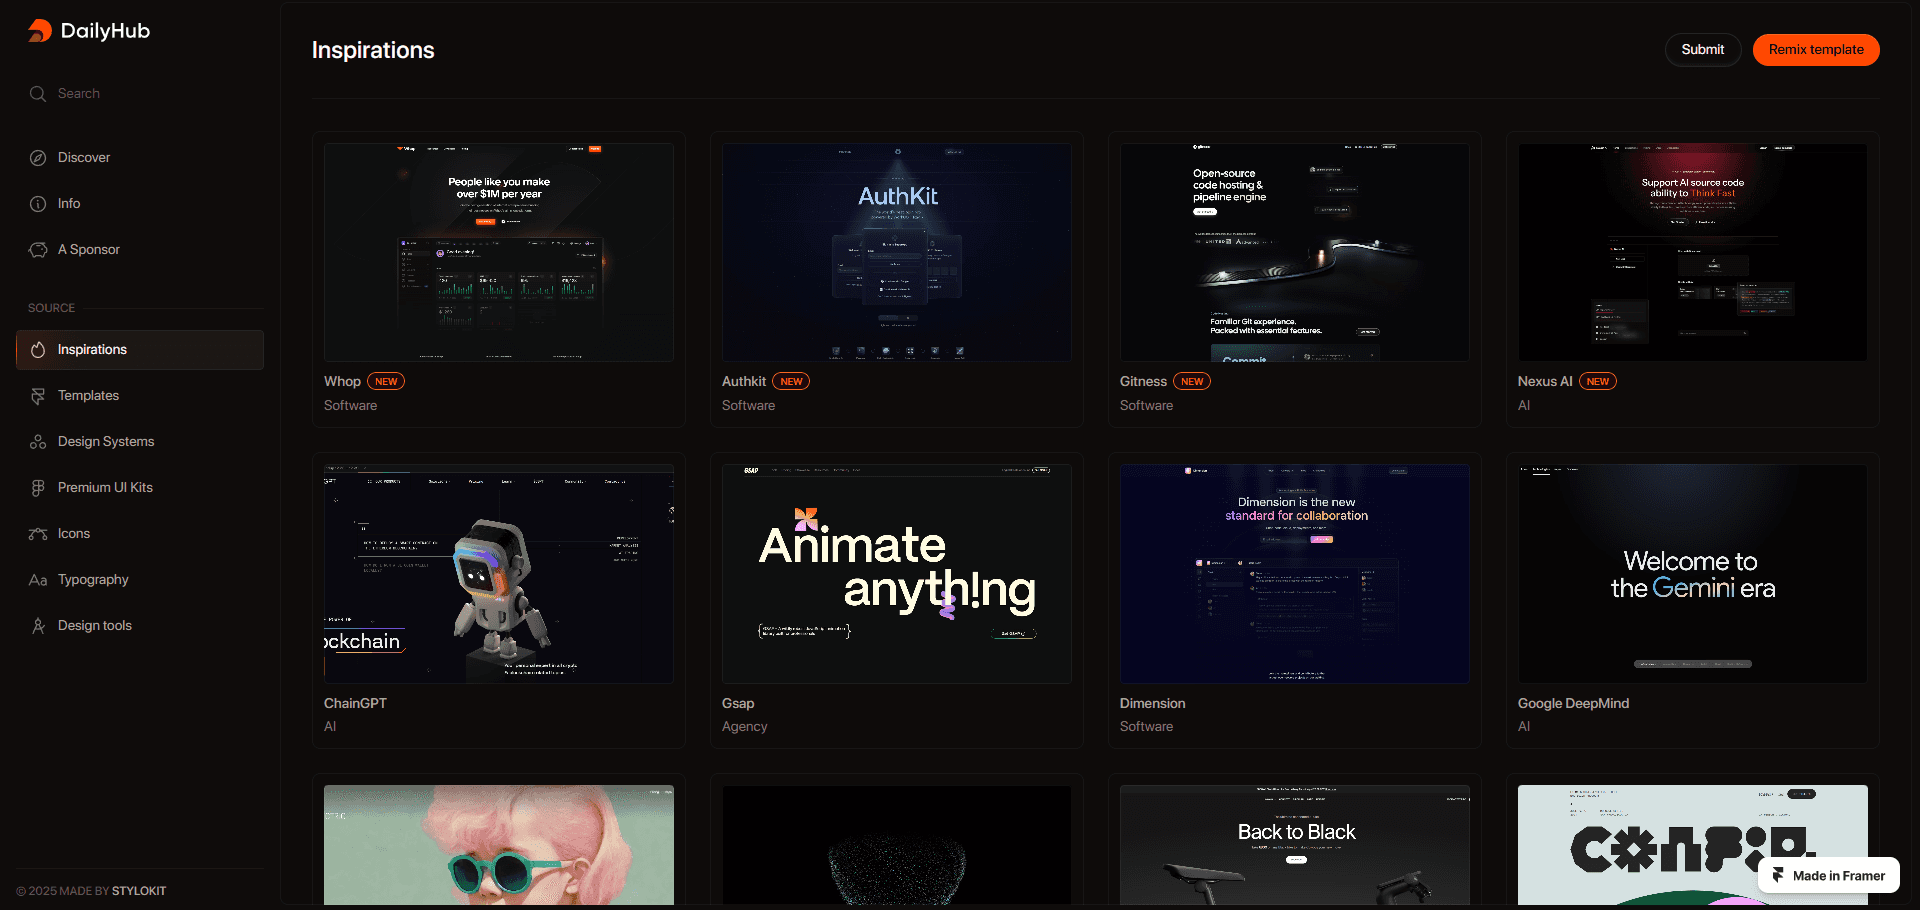Open the ChainGPT robot thumbnail
Viewport: 1920px width, 910px height.
[x=499, y=573]
